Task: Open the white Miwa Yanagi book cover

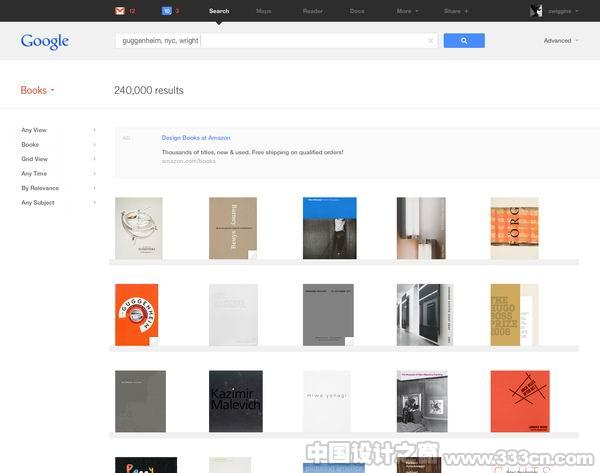Action: pyautogui.click(x=327, y=401)
